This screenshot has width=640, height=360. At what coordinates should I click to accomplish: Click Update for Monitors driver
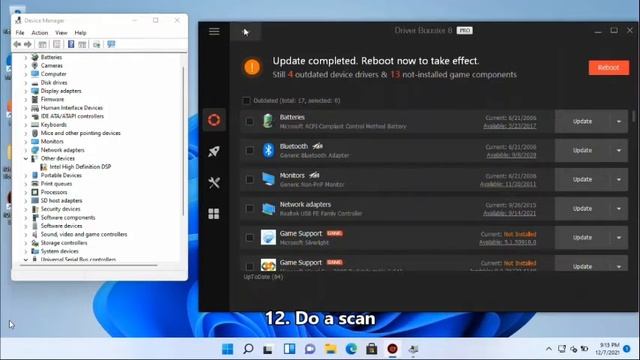[x=582, y=180]
